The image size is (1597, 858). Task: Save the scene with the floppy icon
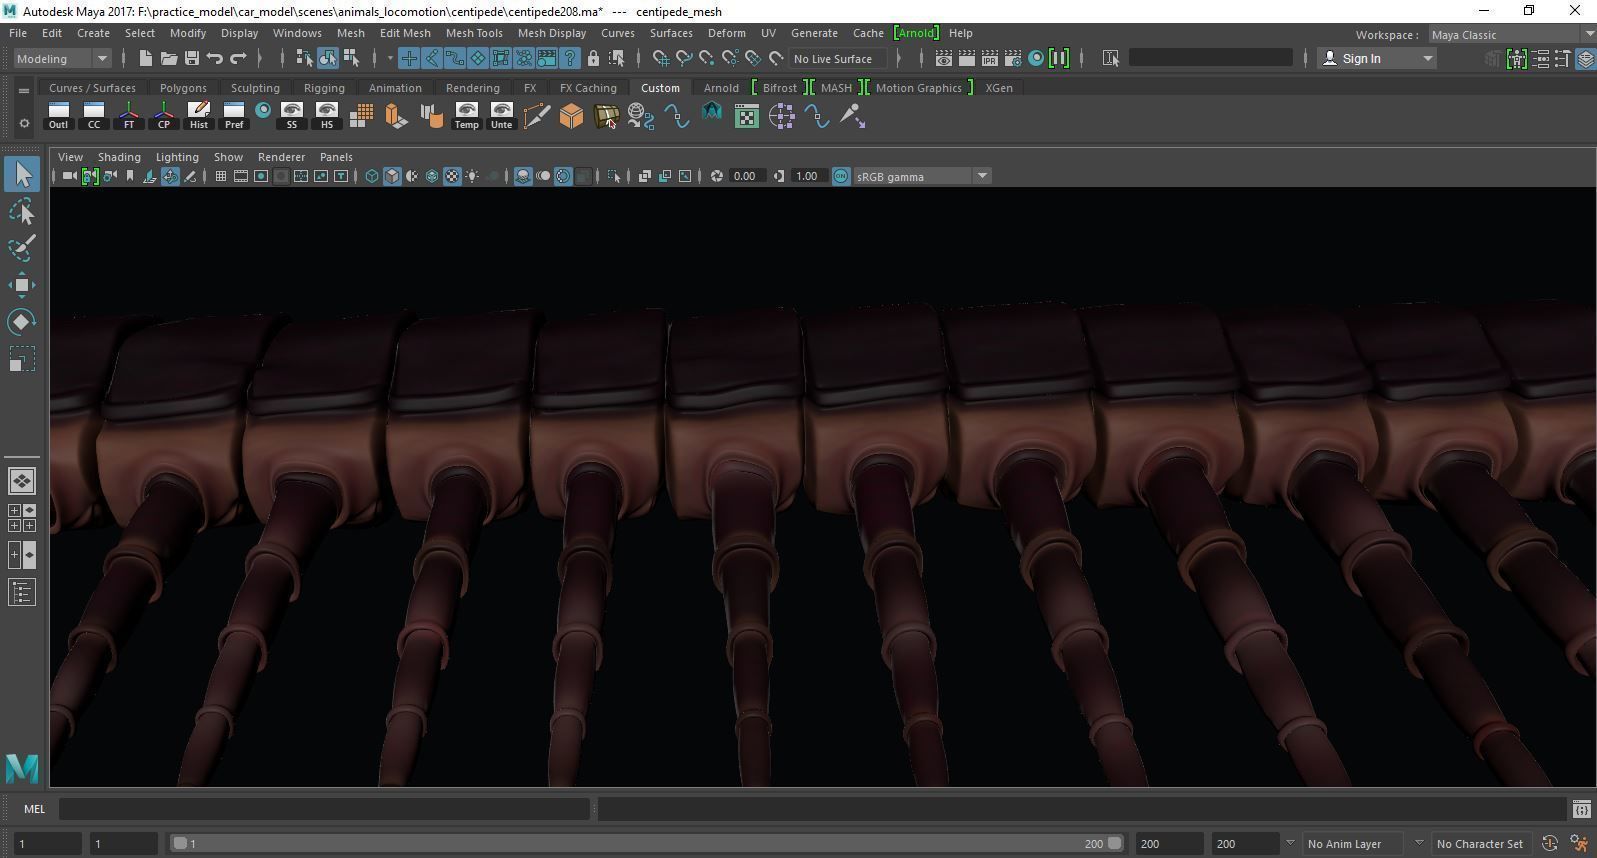pyautogui.click(x=192, y=58)
